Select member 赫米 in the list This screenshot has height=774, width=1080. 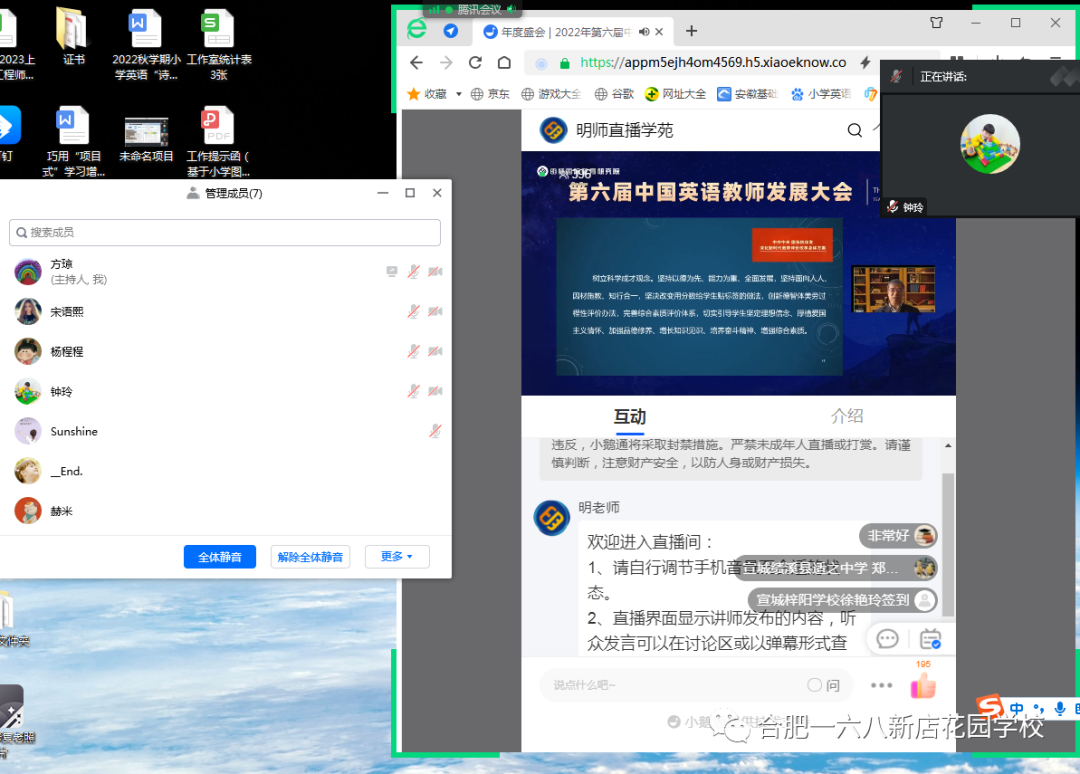pos(225,512)
